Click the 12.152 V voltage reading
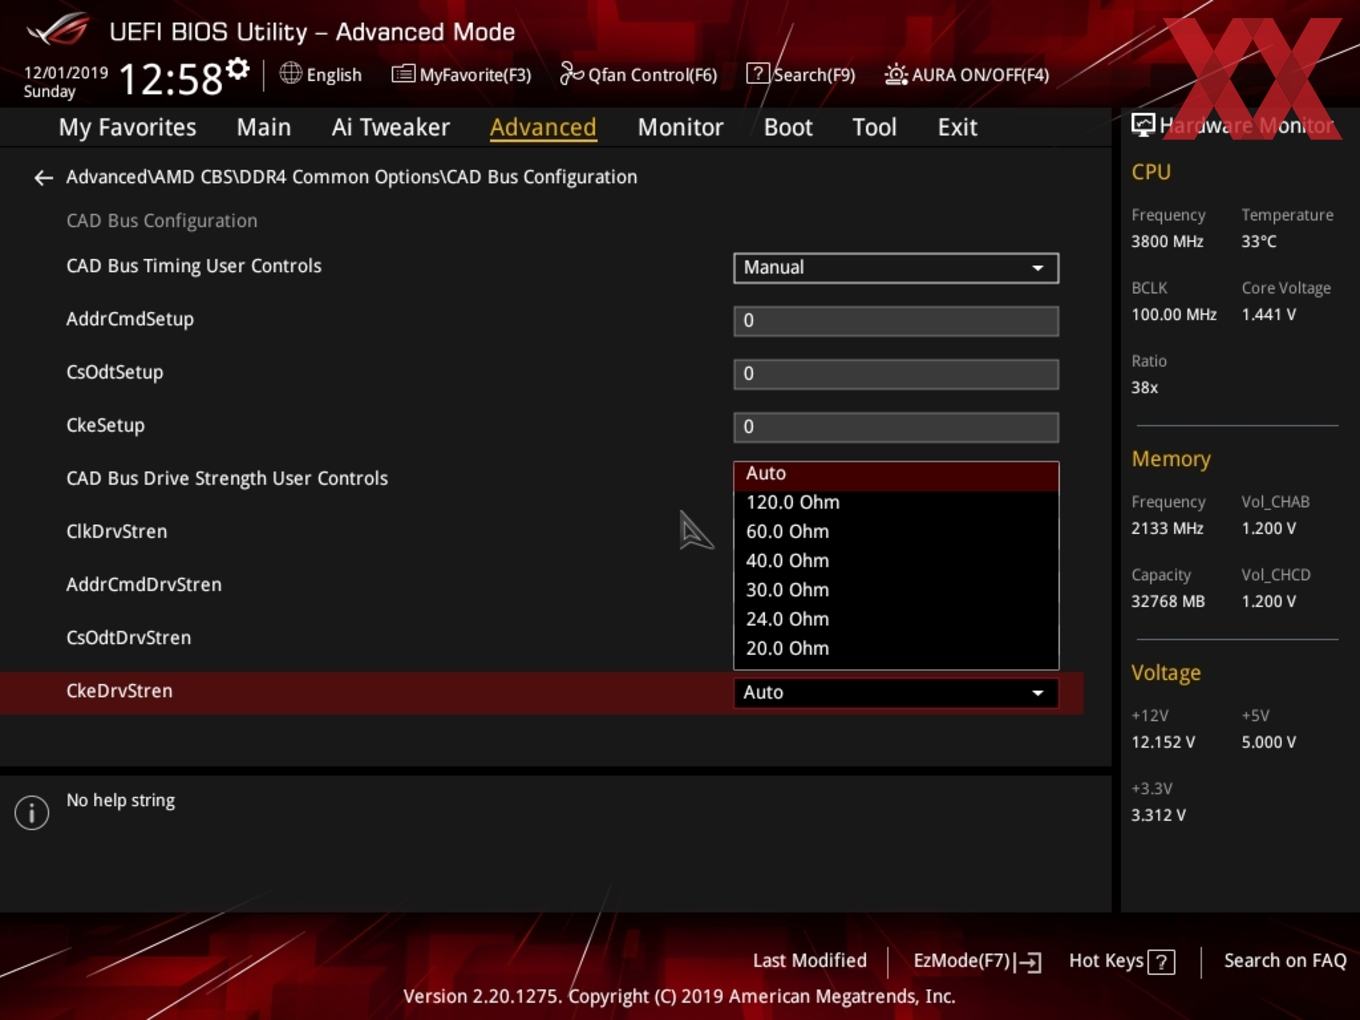This screenshot has width=1360, height=1020. click(x=1163, y=743)
